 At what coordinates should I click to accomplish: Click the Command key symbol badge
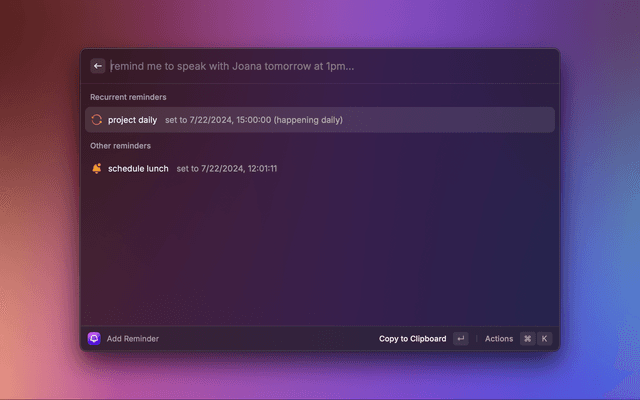(x=527, y=338)
